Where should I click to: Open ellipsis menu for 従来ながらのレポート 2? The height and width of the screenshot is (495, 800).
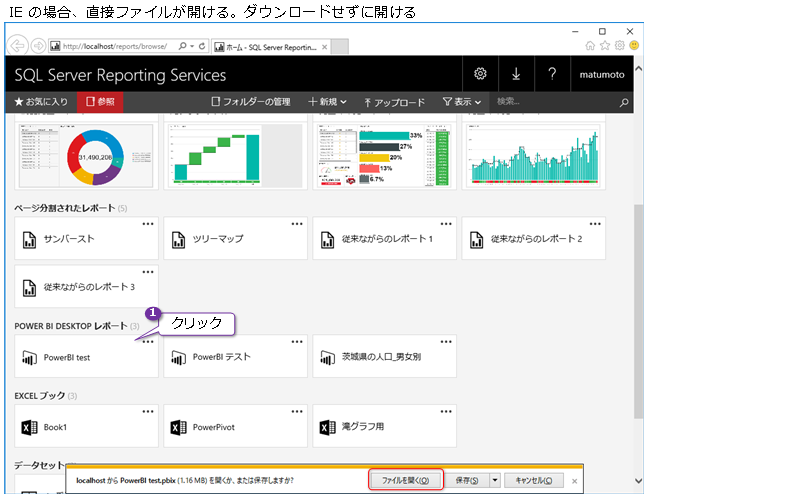tap(595, 224)
